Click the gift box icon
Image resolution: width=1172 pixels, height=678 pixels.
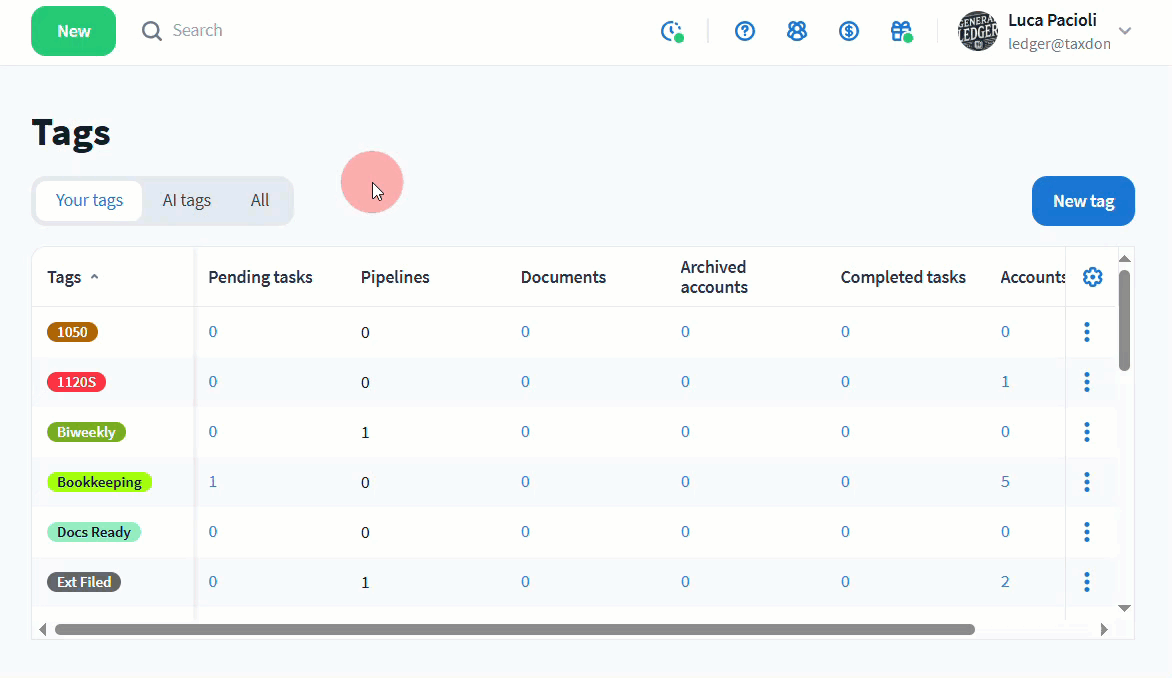click(x=900, y=31)
